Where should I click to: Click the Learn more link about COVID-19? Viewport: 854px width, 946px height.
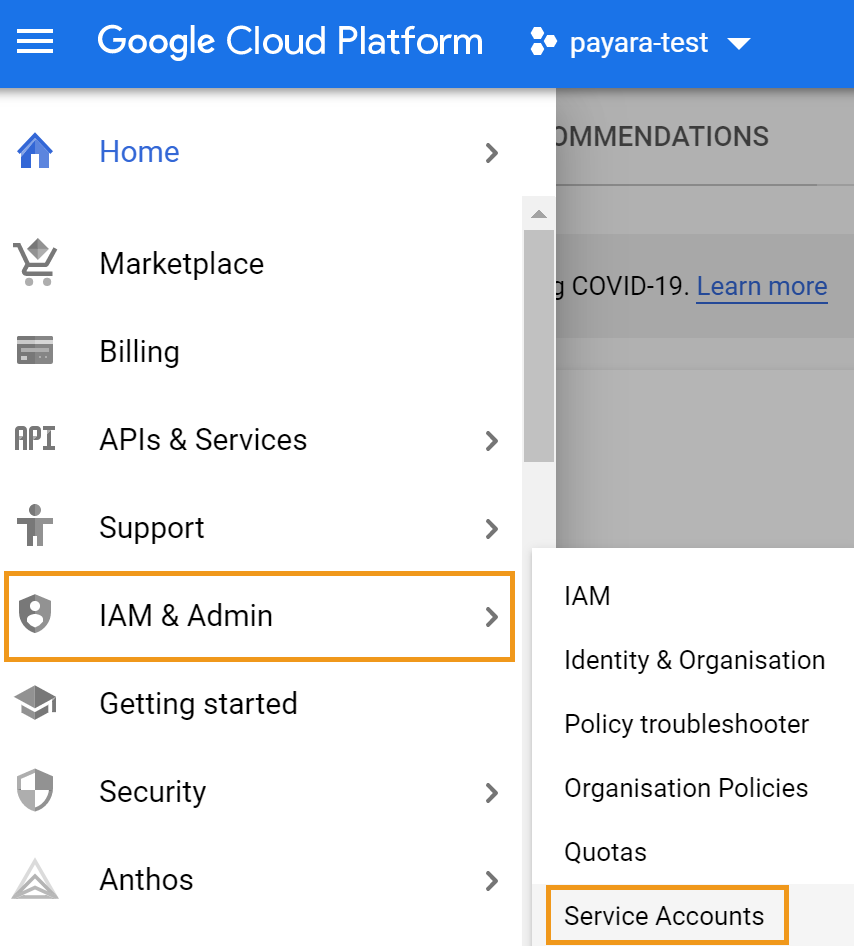click(x=761, y=287)
